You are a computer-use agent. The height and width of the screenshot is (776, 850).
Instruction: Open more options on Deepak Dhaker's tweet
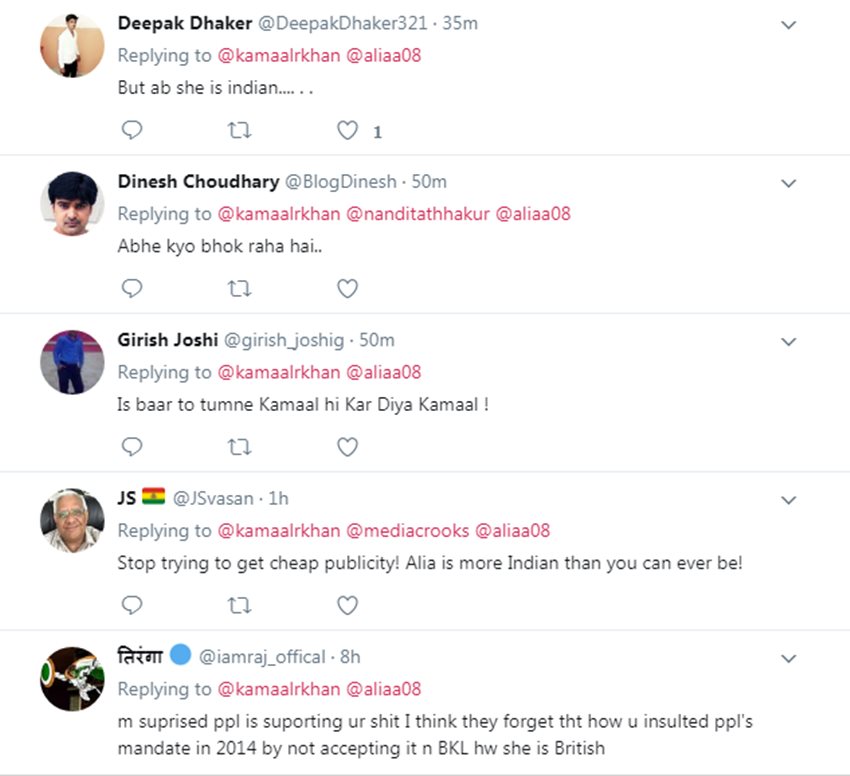[788, 25]
